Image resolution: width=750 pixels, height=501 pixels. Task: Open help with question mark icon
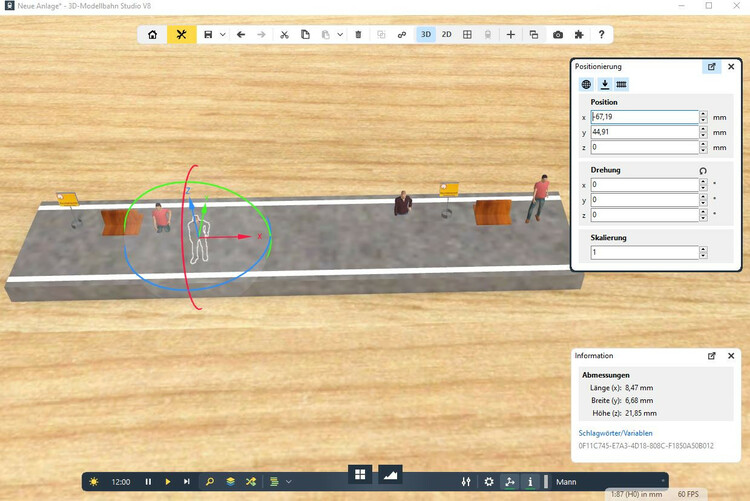click(x=601, y=34)
